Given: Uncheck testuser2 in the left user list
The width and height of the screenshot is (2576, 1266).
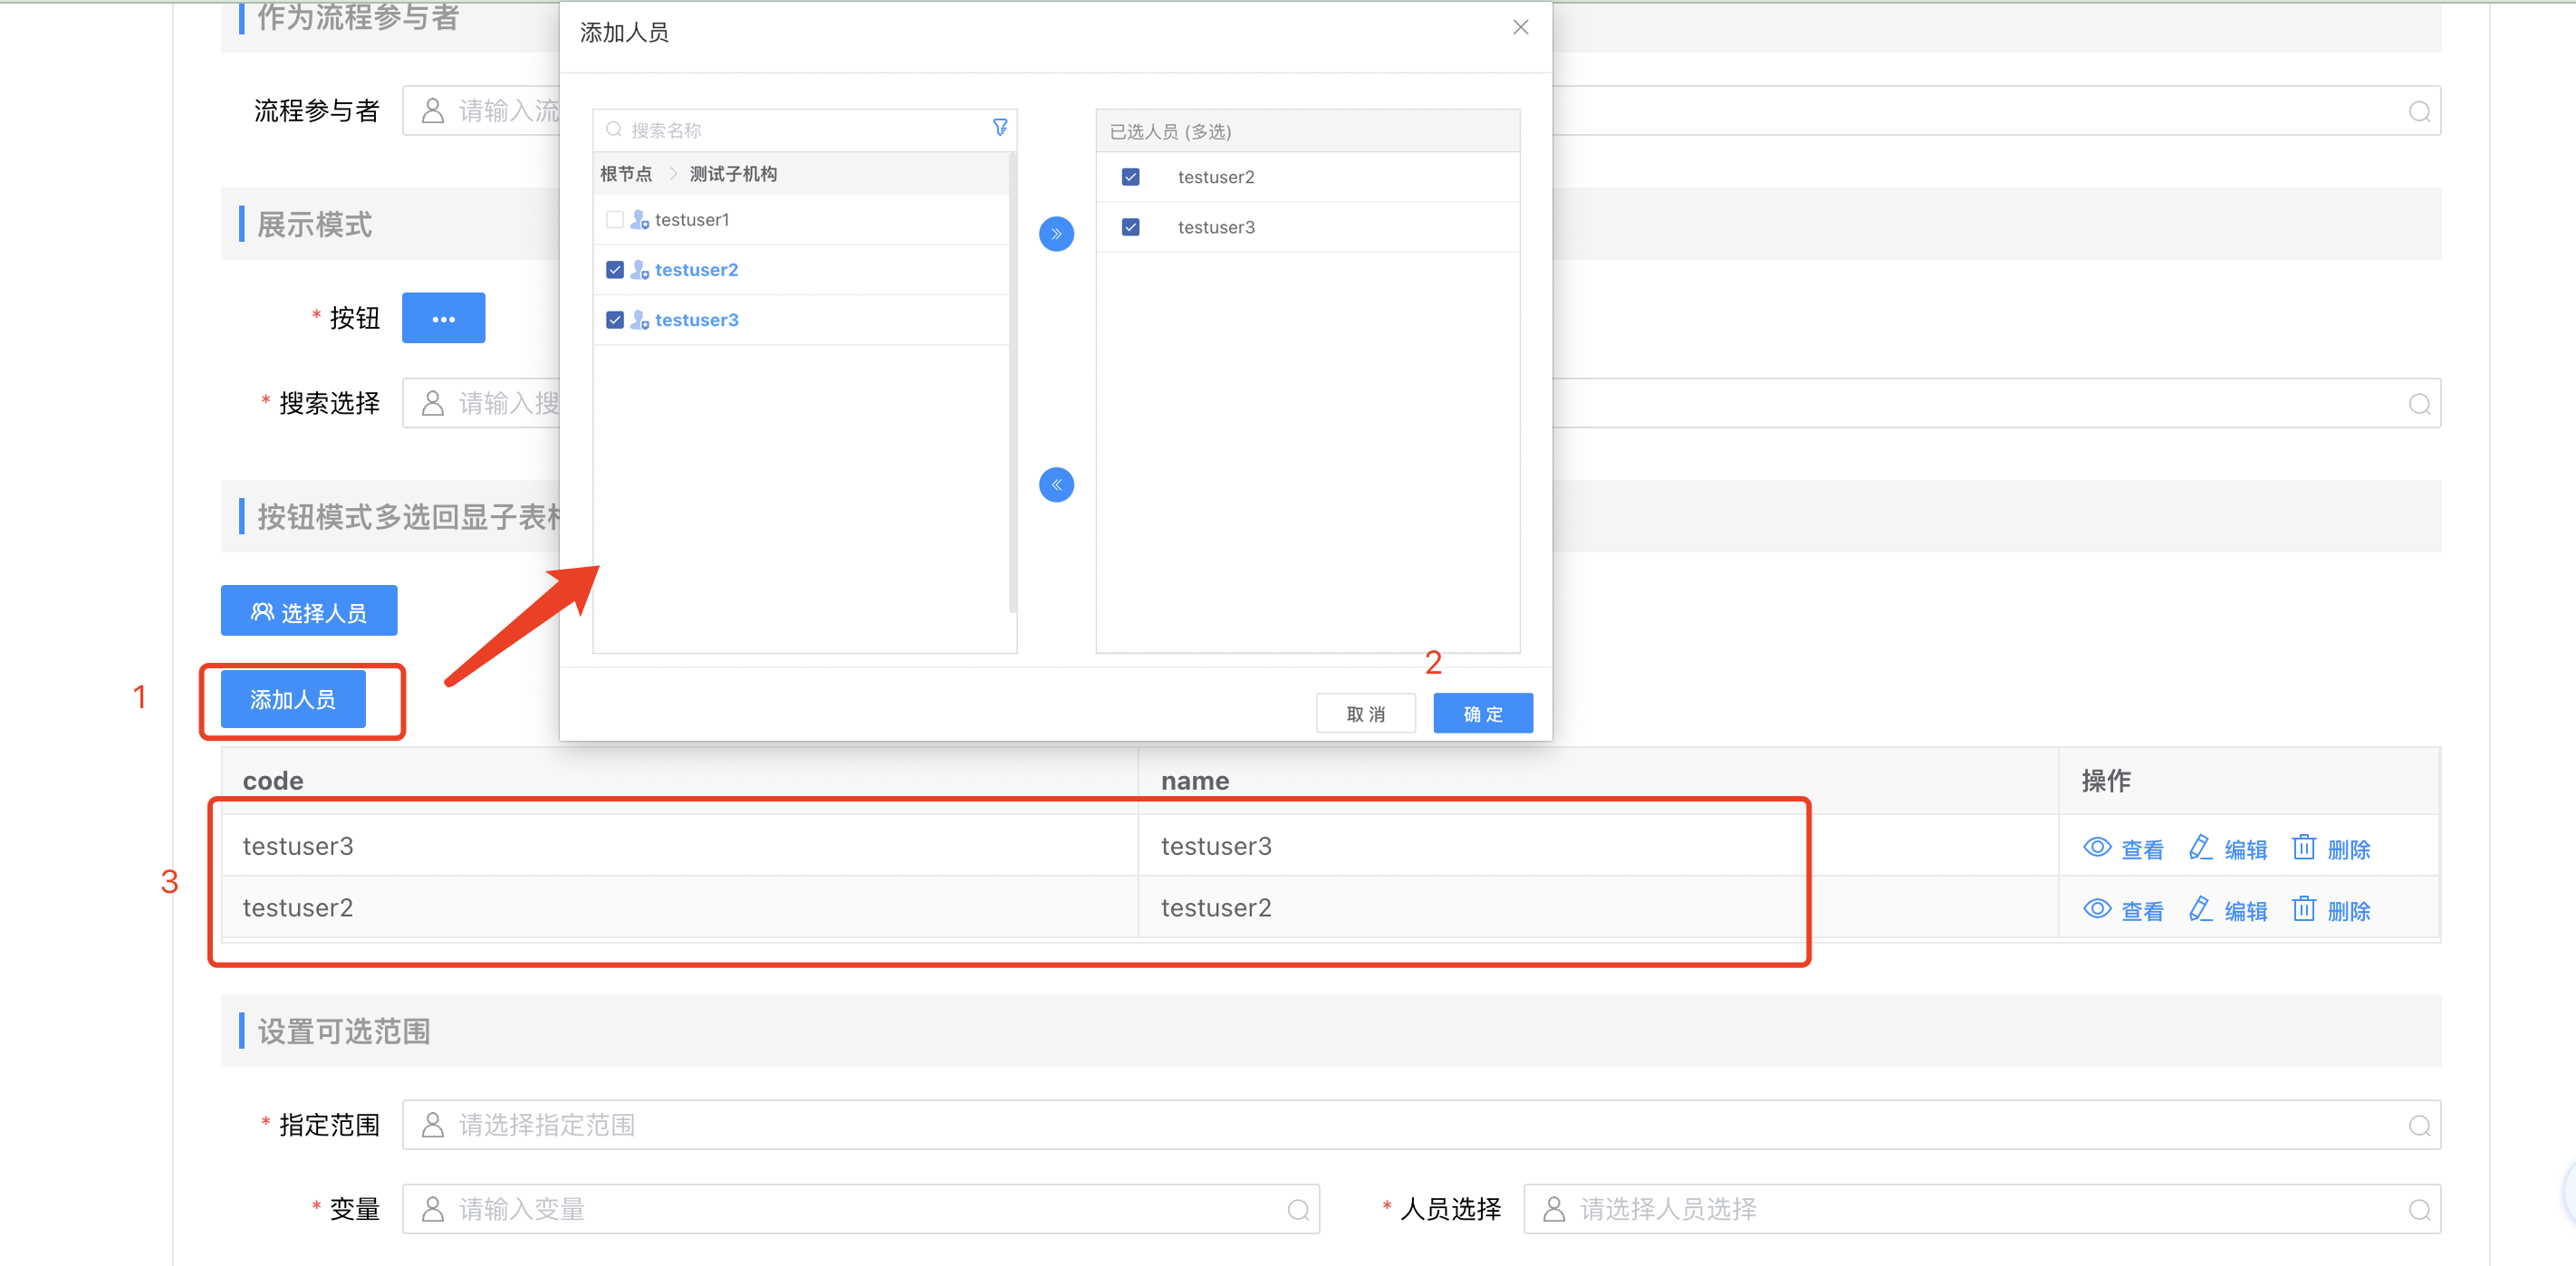Looking at the screenshot, I should click(615, 270).
